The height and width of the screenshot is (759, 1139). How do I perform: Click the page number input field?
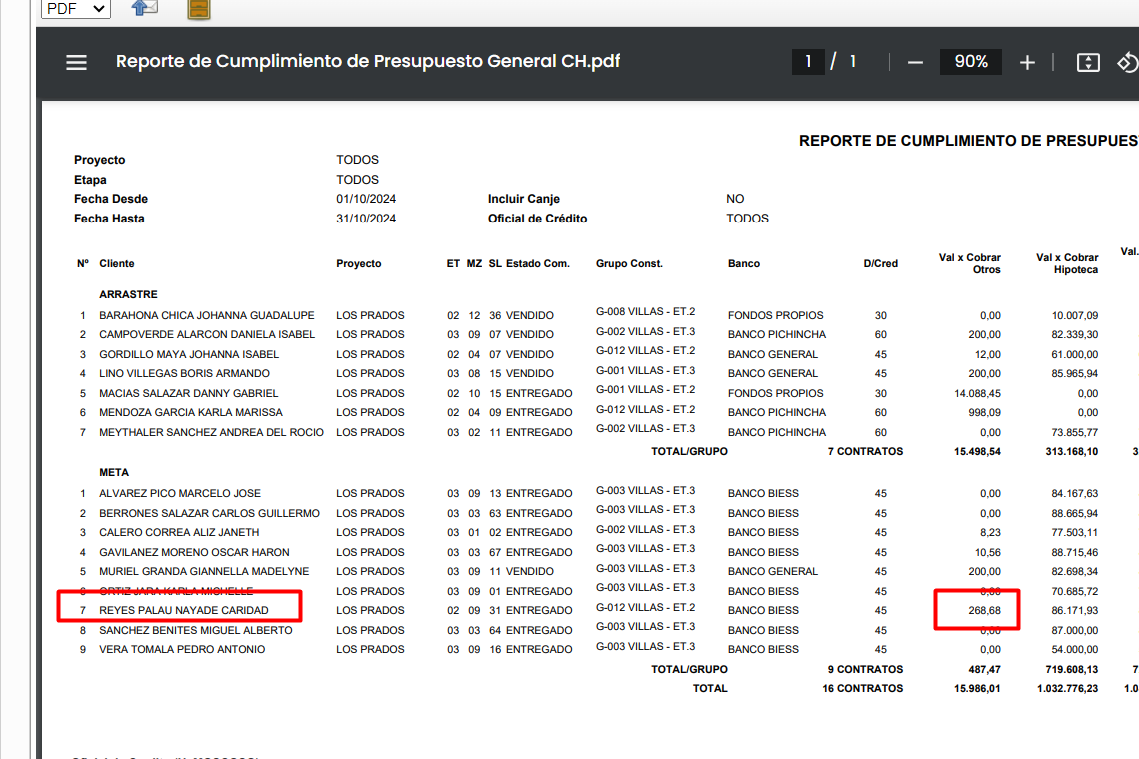pyautogui.click(x=808, y=62)
